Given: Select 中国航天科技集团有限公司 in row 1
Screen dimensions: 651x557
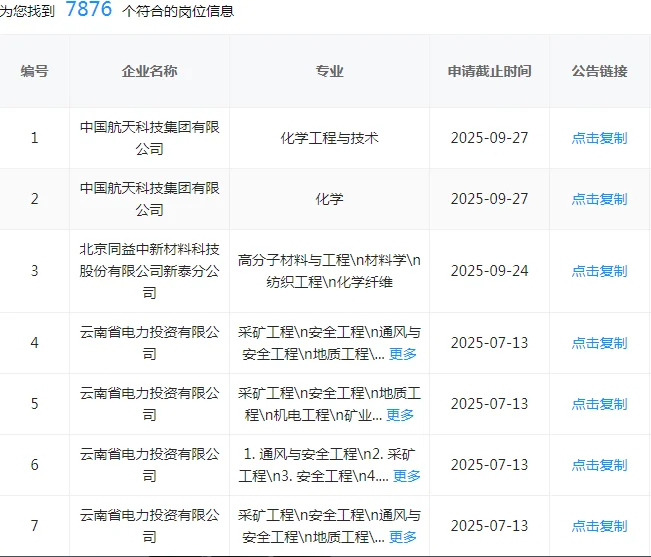Looking at the screenshot, I should pos(149,138).
